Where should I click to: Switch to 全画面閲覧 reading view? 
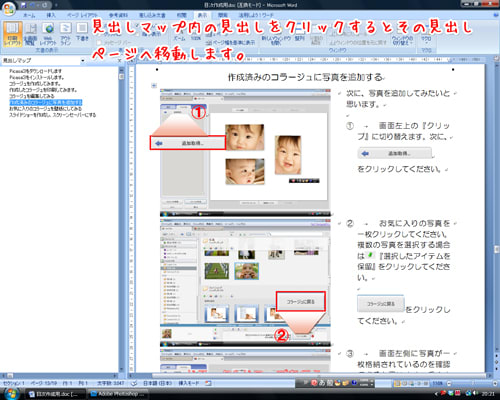point(31,34)
